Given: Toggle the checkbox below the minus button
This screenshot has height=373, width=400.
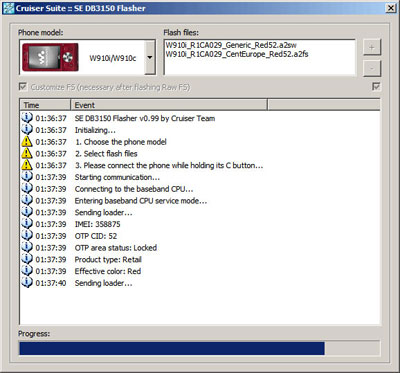Looking at the screenshot, I should click(376, 87).
